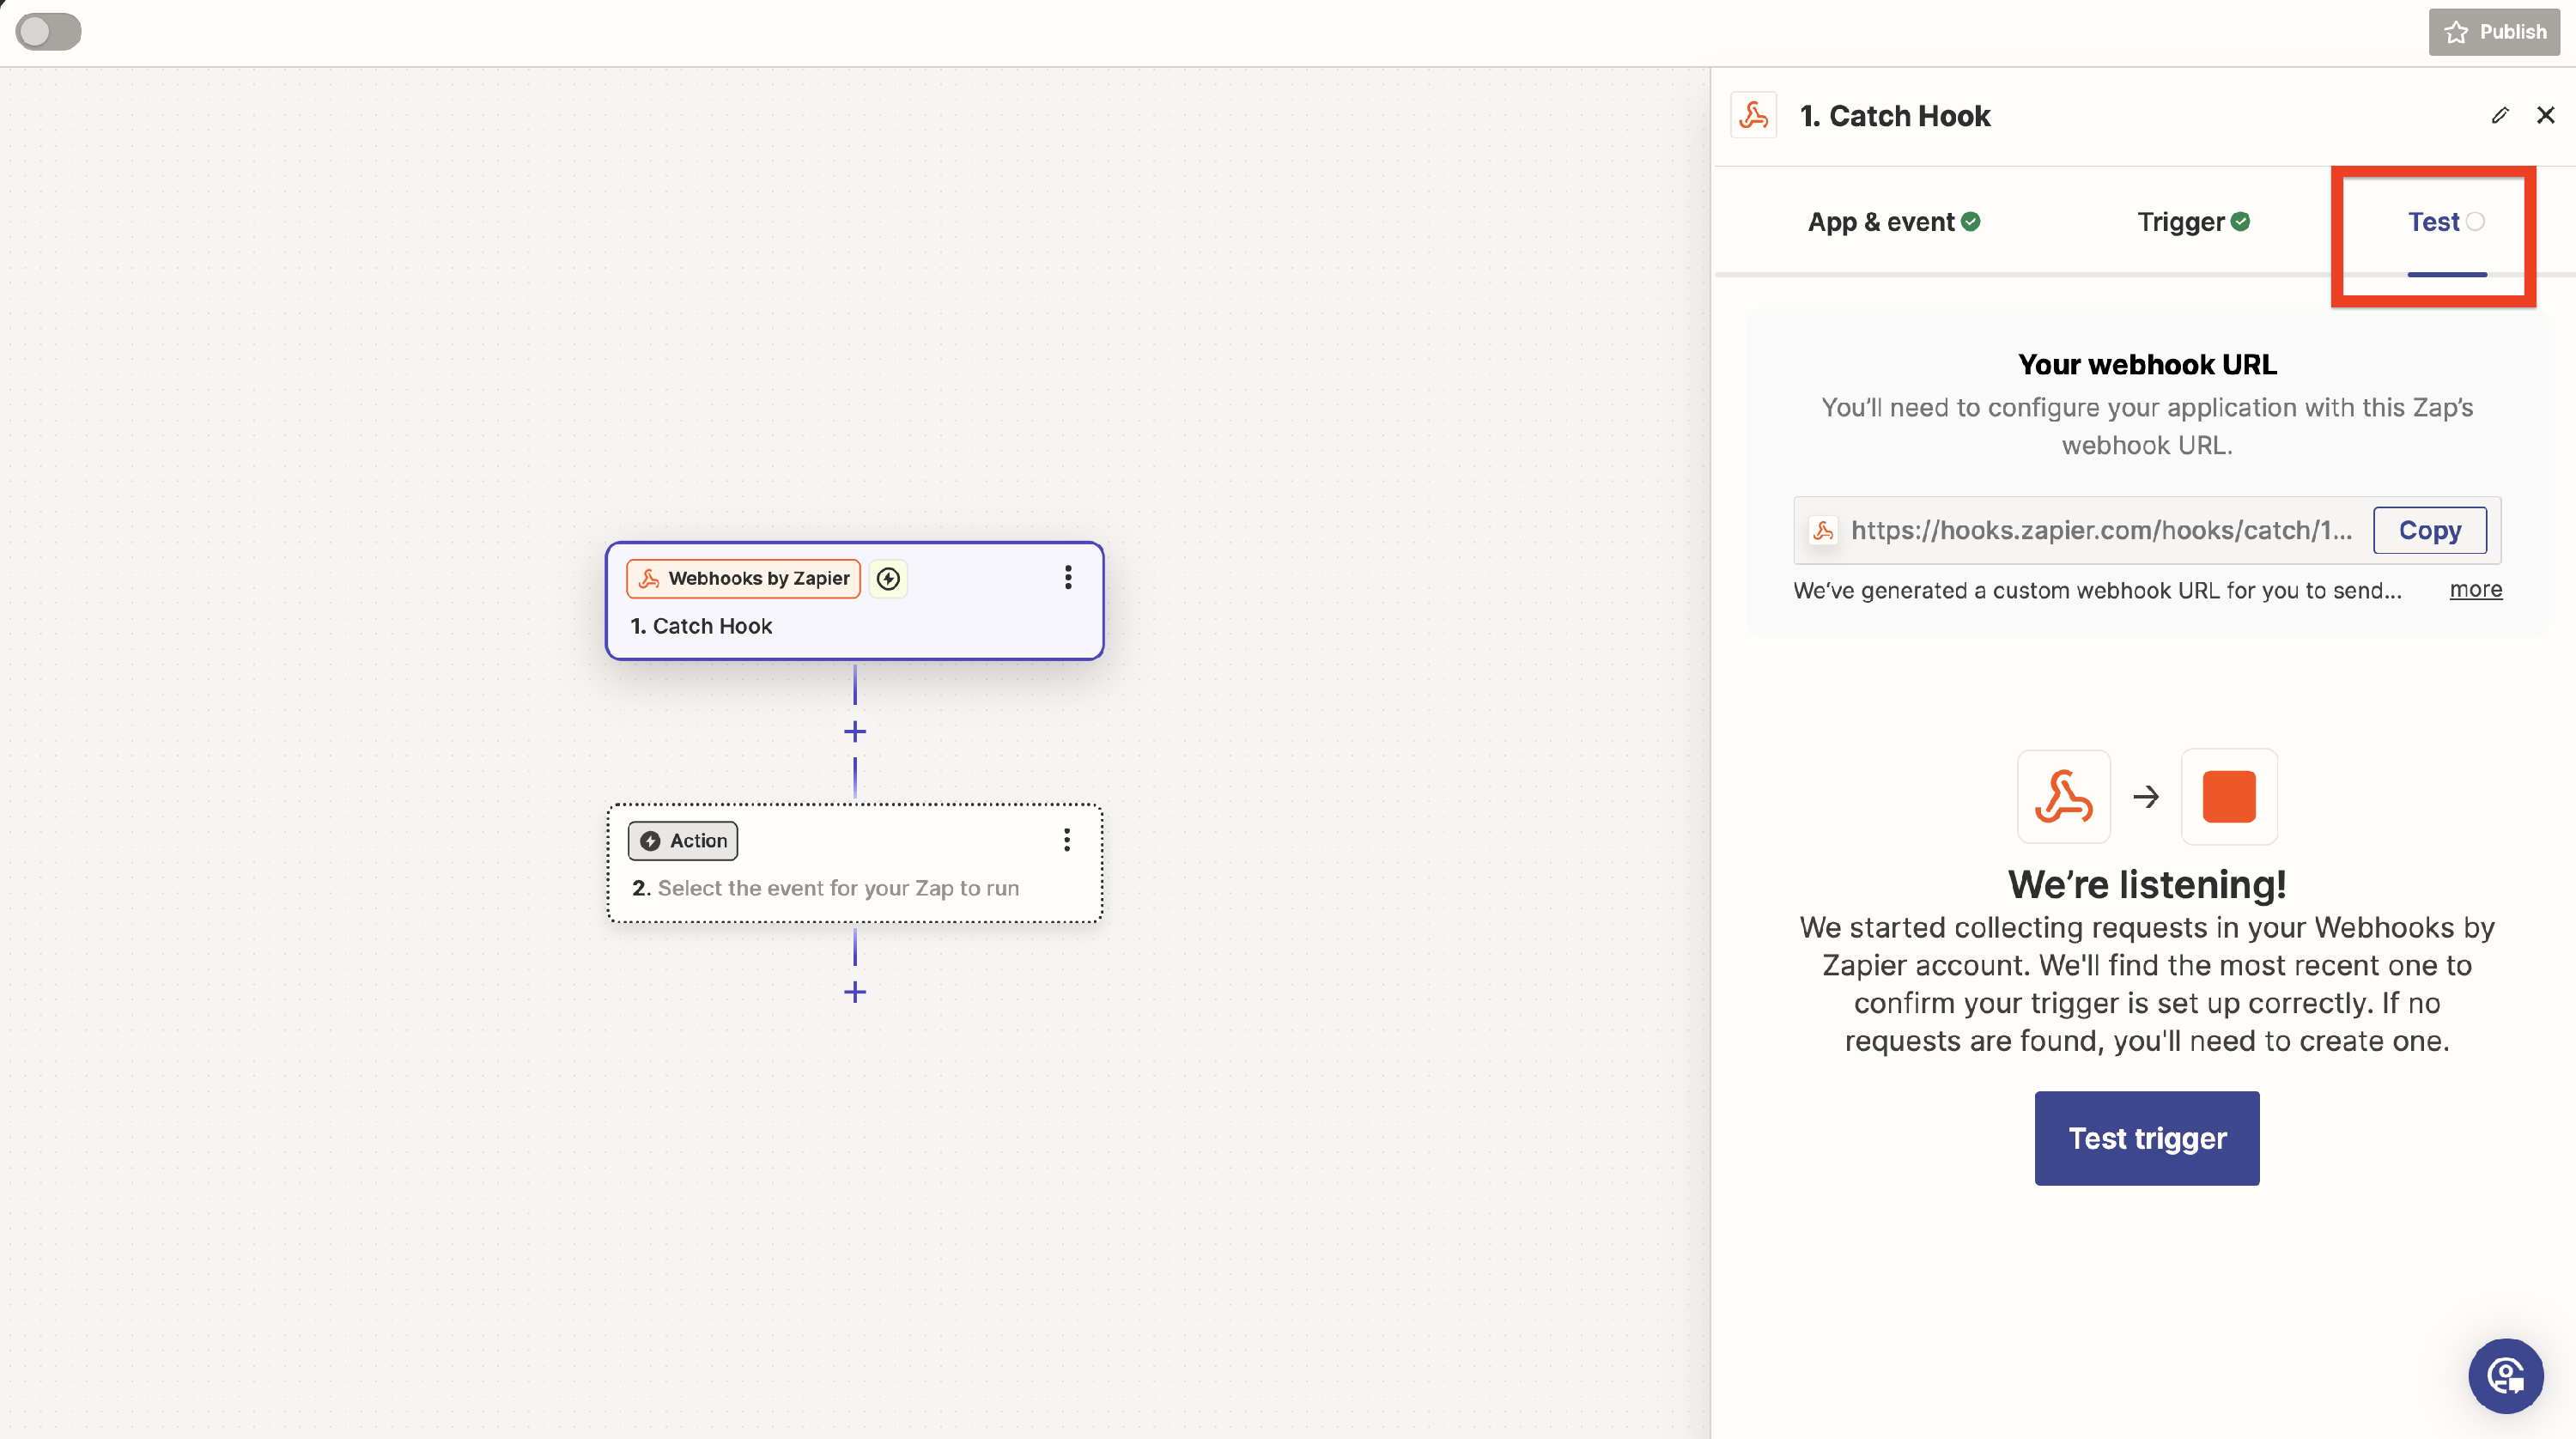Add step below the Action node
The width and height of the screenshot is (2576, 1439).
pos(854,992)
